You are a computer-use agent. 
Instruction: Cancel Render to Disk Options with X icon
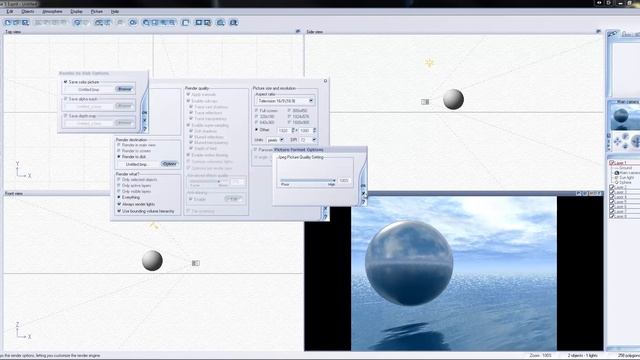(144, 120)
